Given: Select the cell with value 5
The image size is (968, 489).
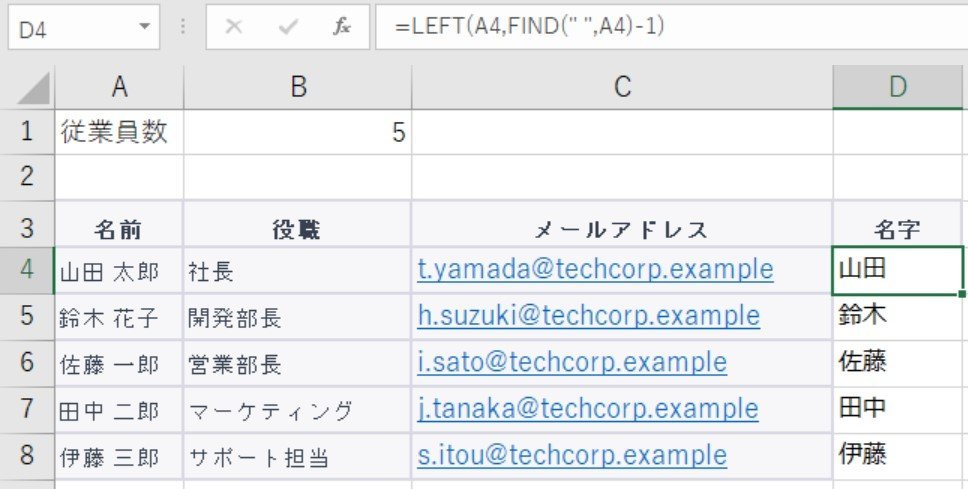Looking at the screenshot, I should (x=298, y=132).
